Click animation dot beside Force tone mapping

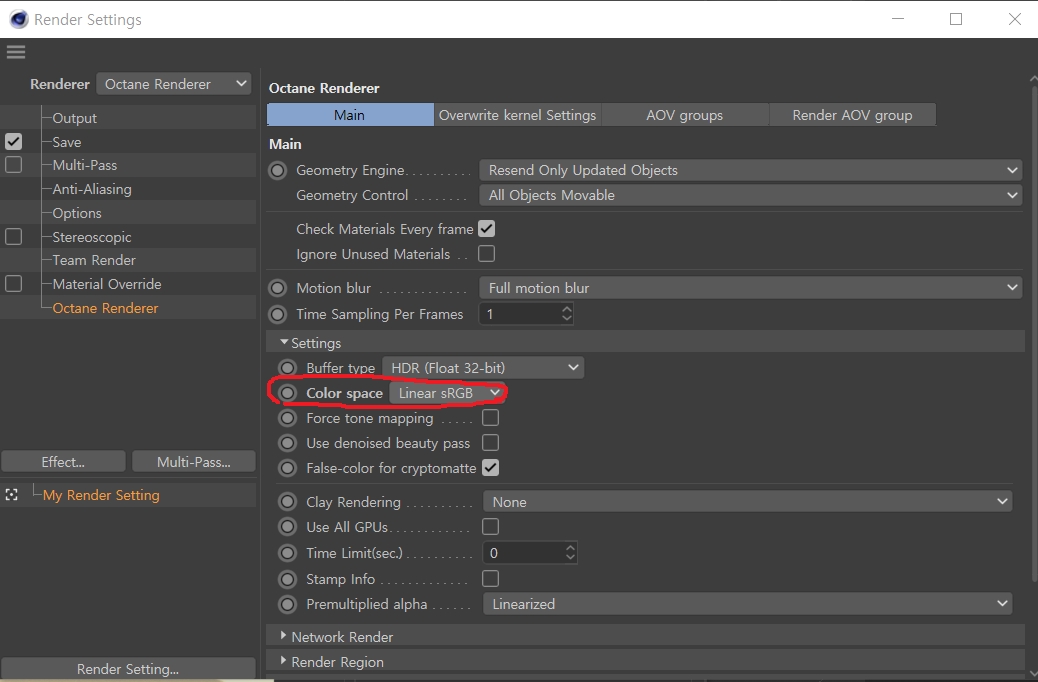click(x=287, y=418)
